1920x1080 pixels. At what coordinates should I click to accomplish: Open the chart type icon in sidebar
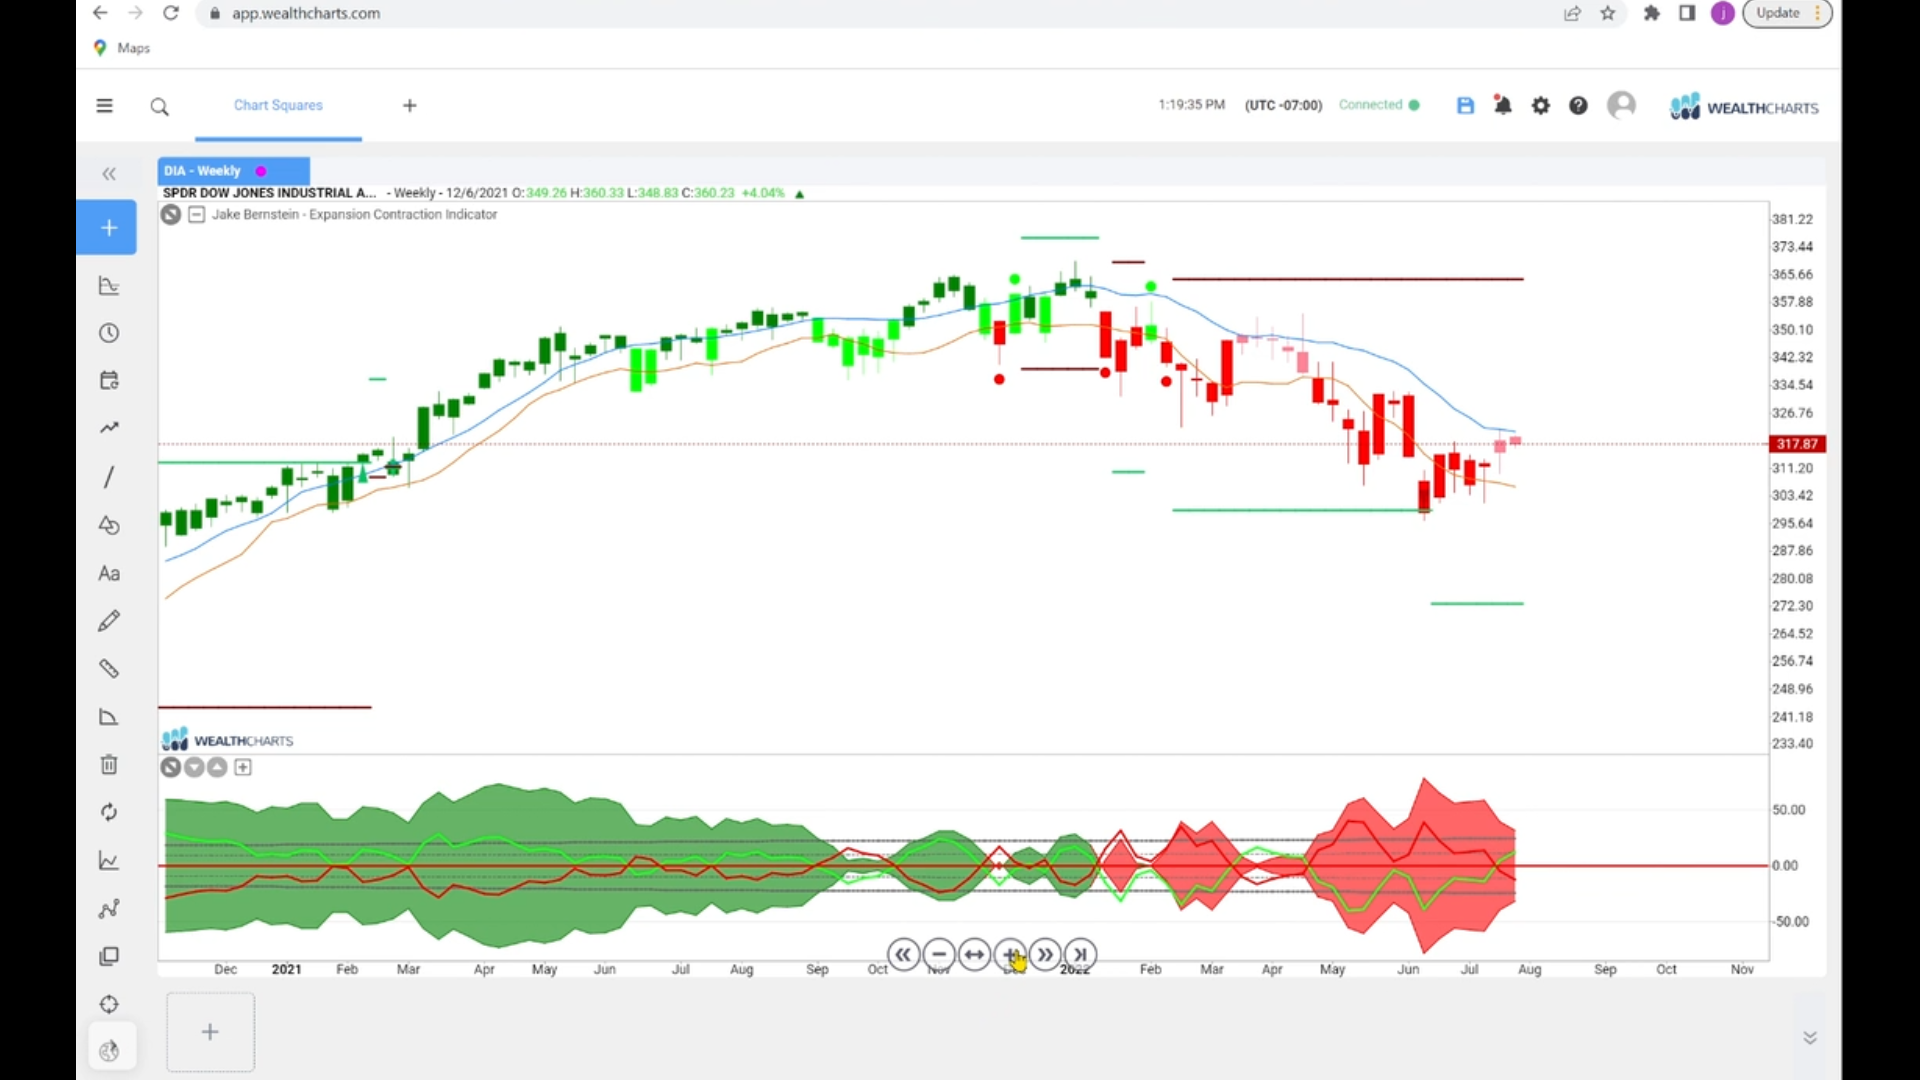tap(109, 286)
